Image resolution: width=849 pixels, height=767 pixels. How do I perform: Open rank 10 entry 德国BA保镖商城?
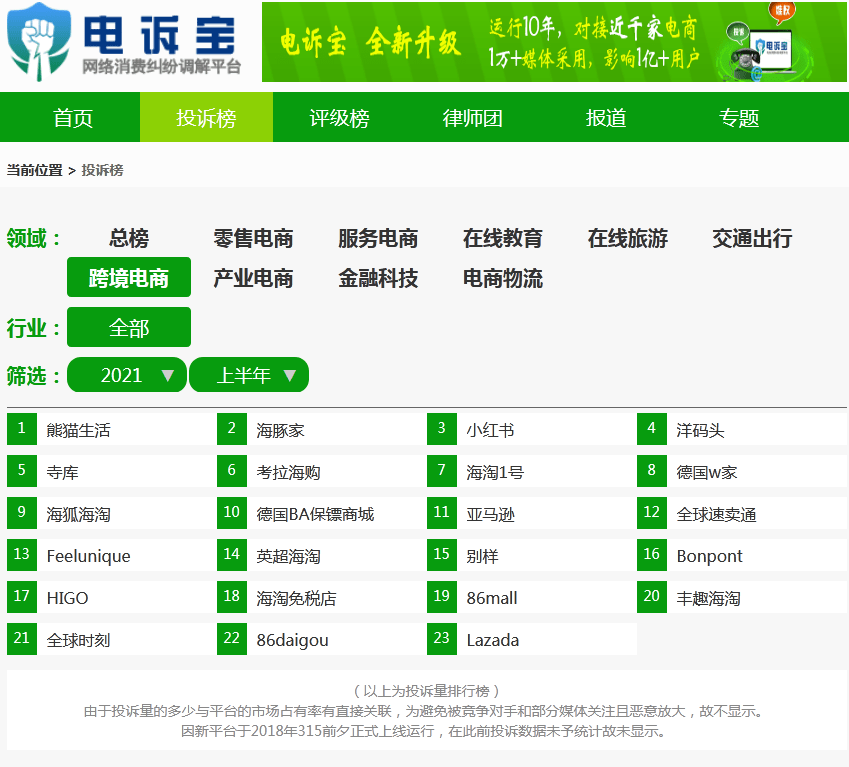322,513
